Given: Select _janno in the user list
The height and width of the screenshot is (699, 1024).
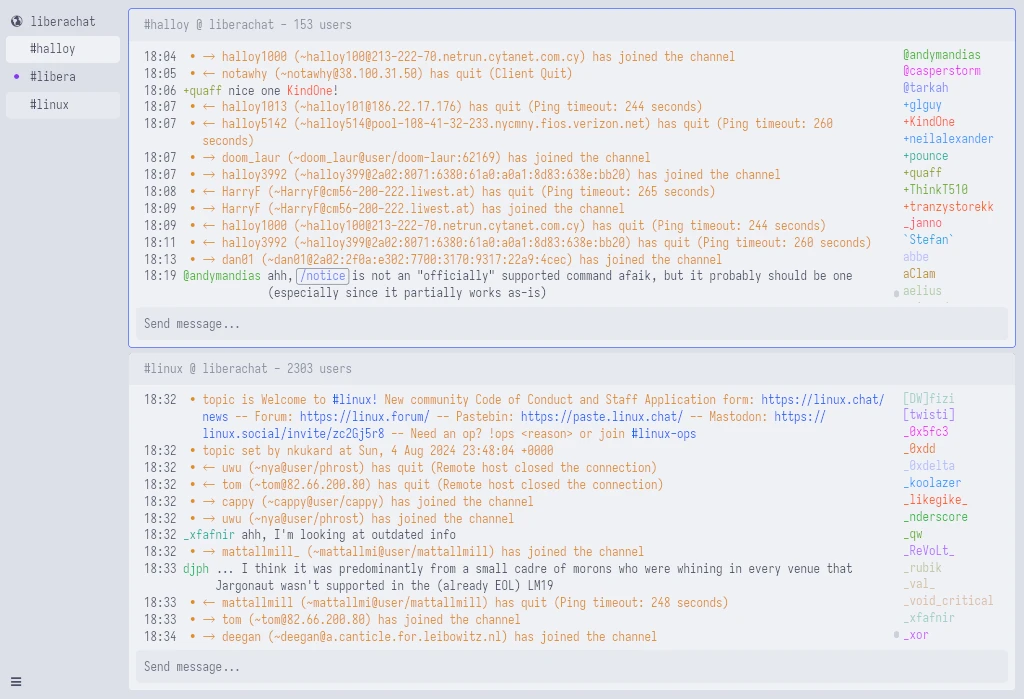Looking at the screenshot, I should click(922, 223).
